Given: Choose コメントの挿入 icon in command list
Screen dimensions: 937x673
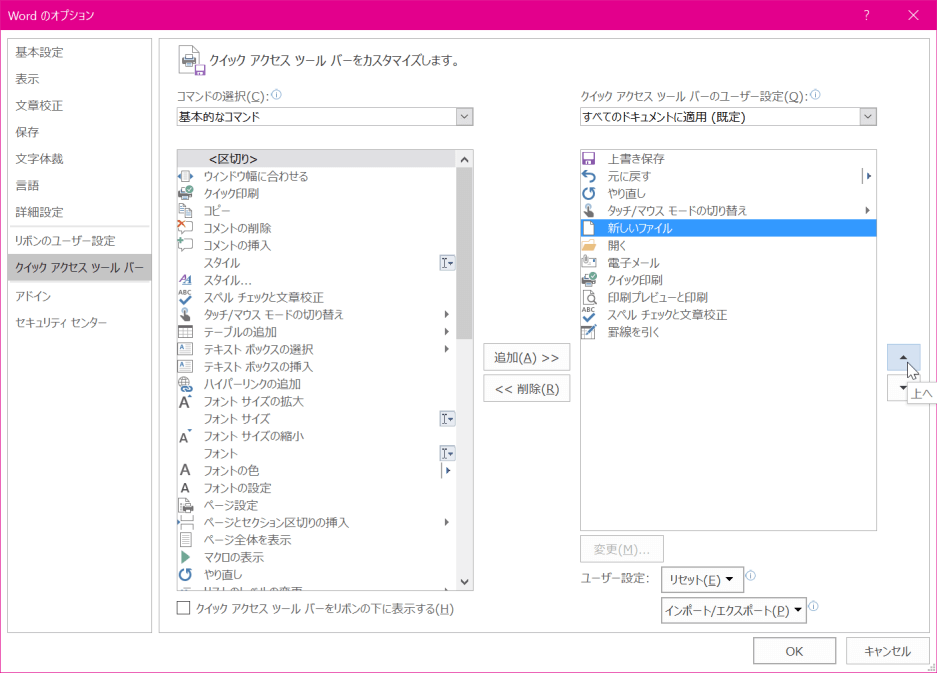Looking at the screenshot, I should coord(186,245).
